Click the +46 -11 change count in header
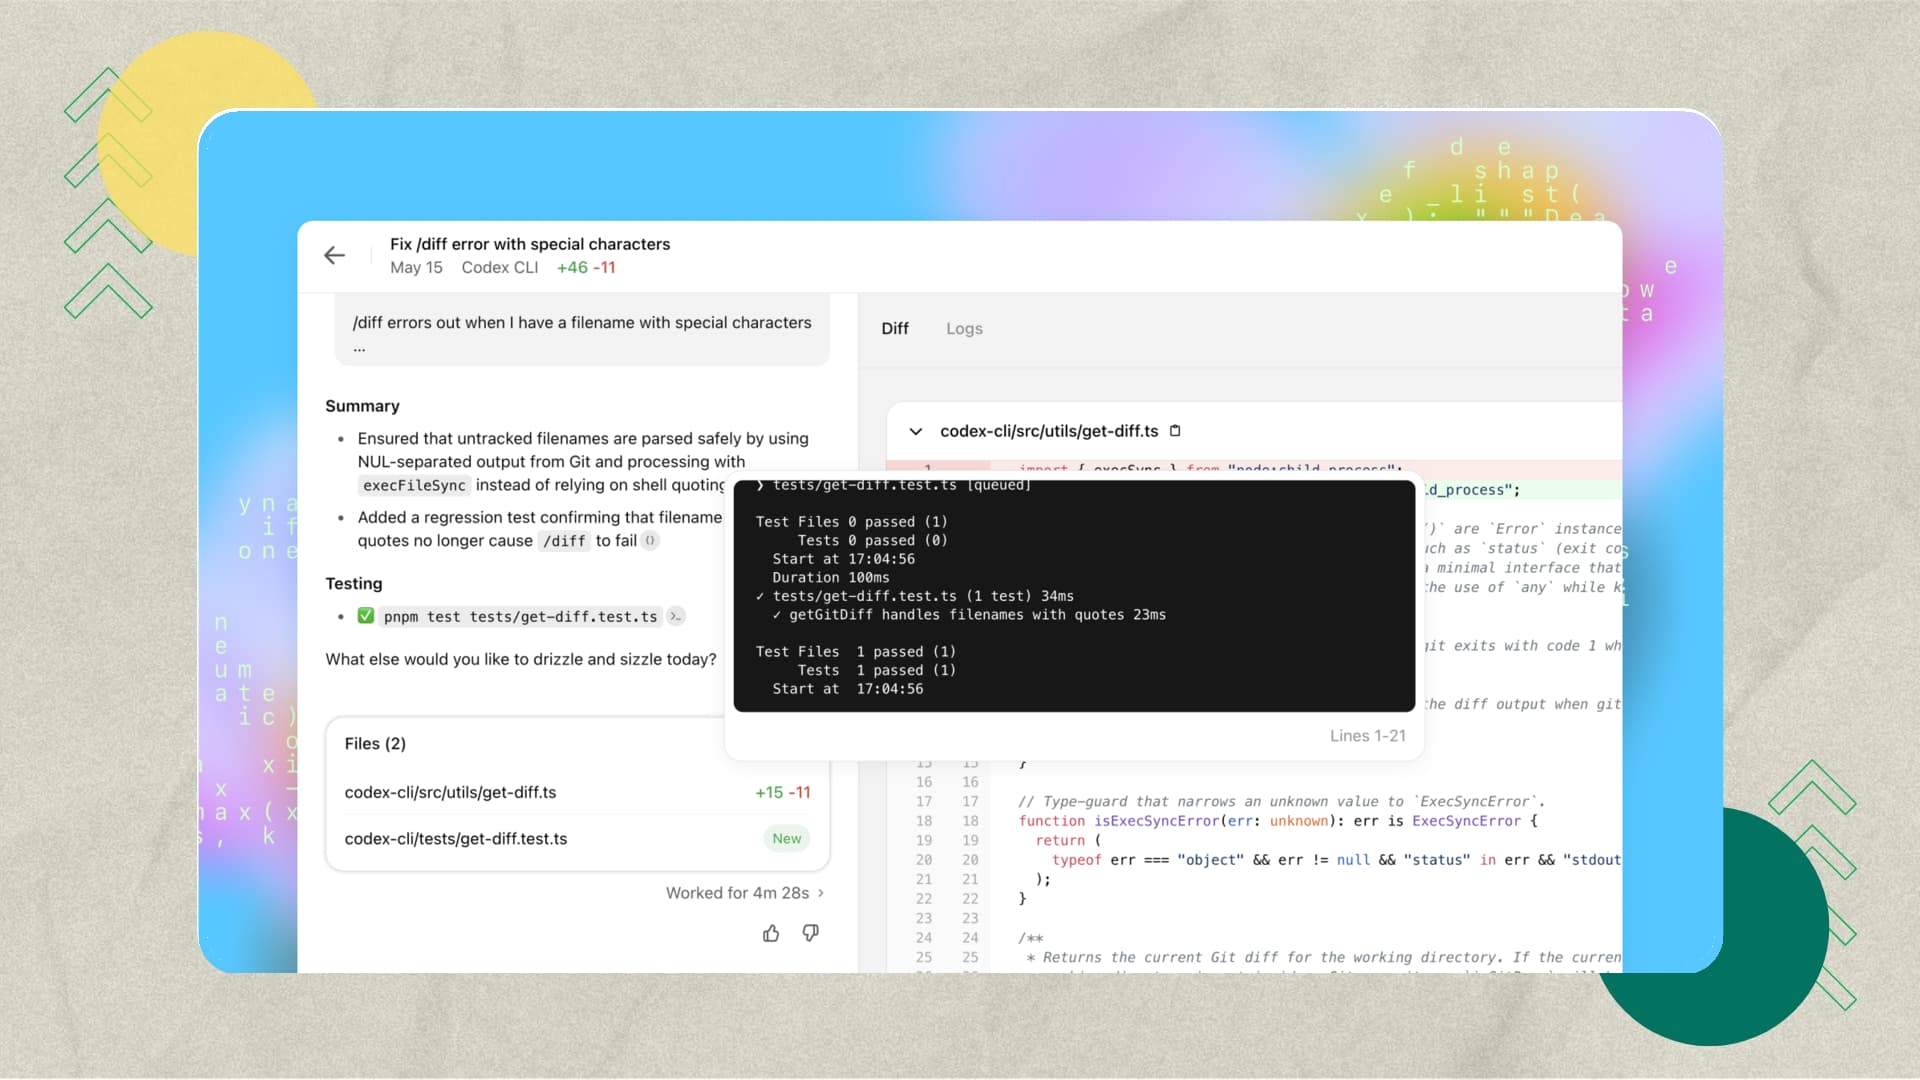Image resolution: width=1920 pixels, height=1080 pixels. coord(586,268)
